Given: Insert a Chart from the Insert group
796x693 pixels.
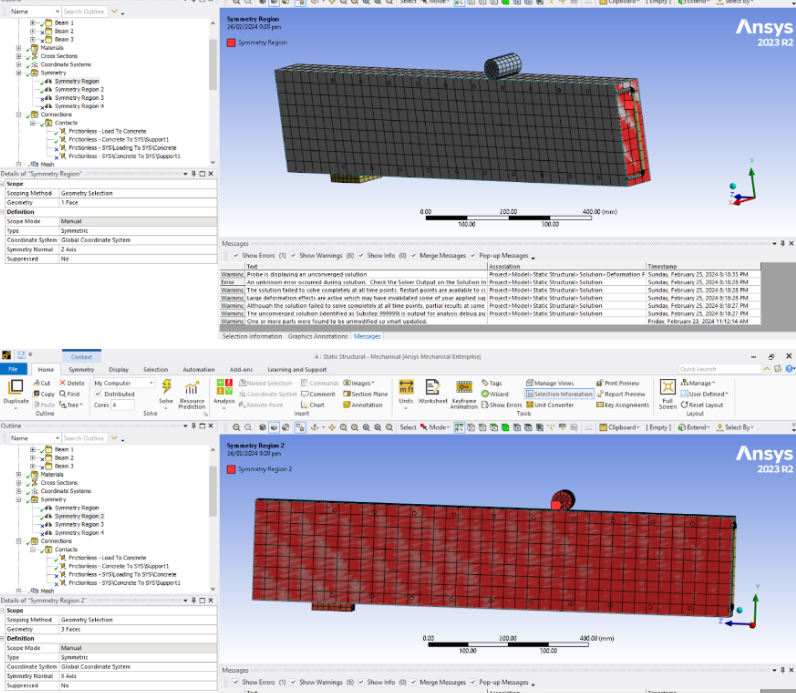Looking at the screenshot, I should click(x=313, y=405).
